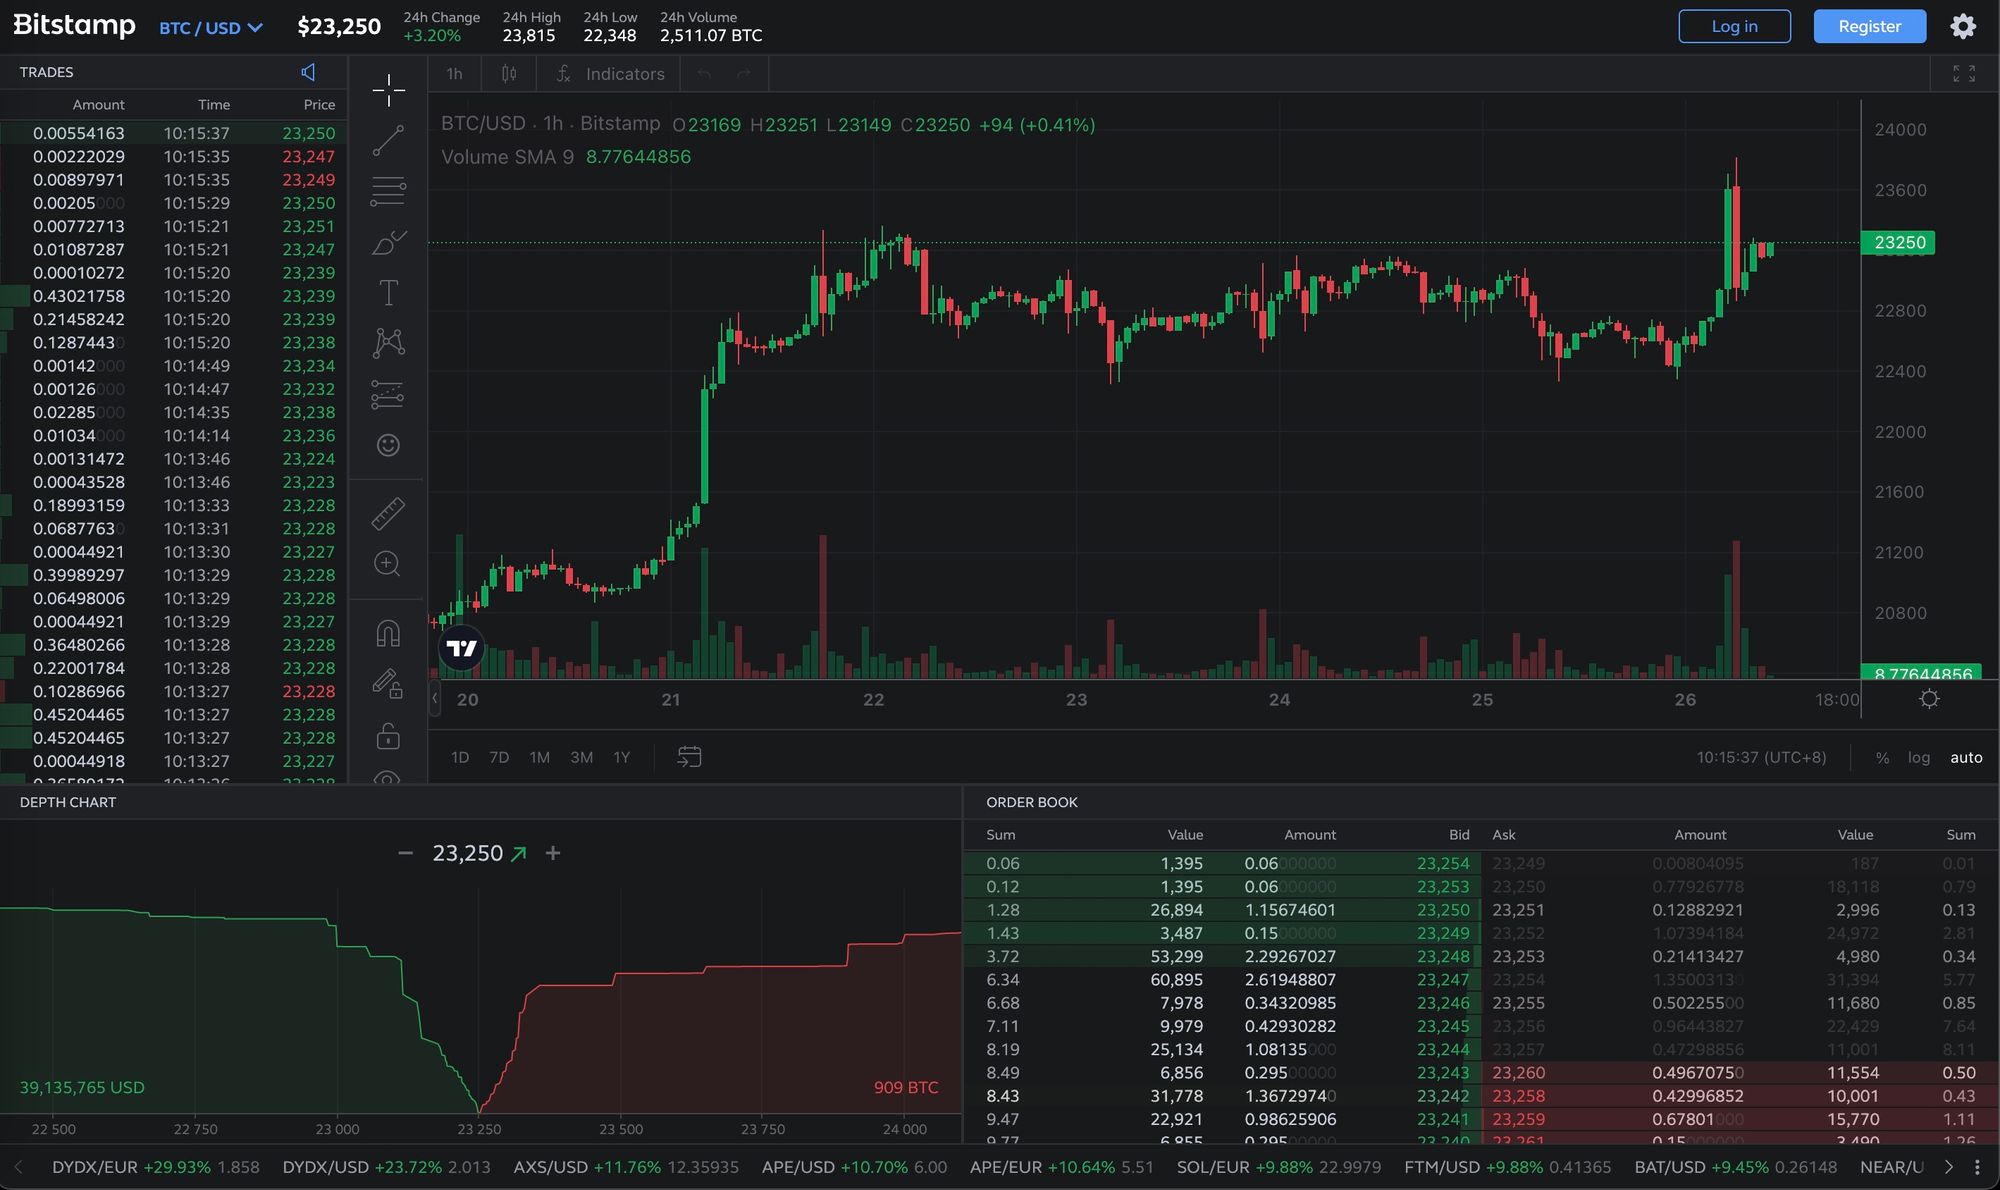Open the Indicators menu
The height and width of the screenshot is (1190, 2000).
click(x=610, y=73)
